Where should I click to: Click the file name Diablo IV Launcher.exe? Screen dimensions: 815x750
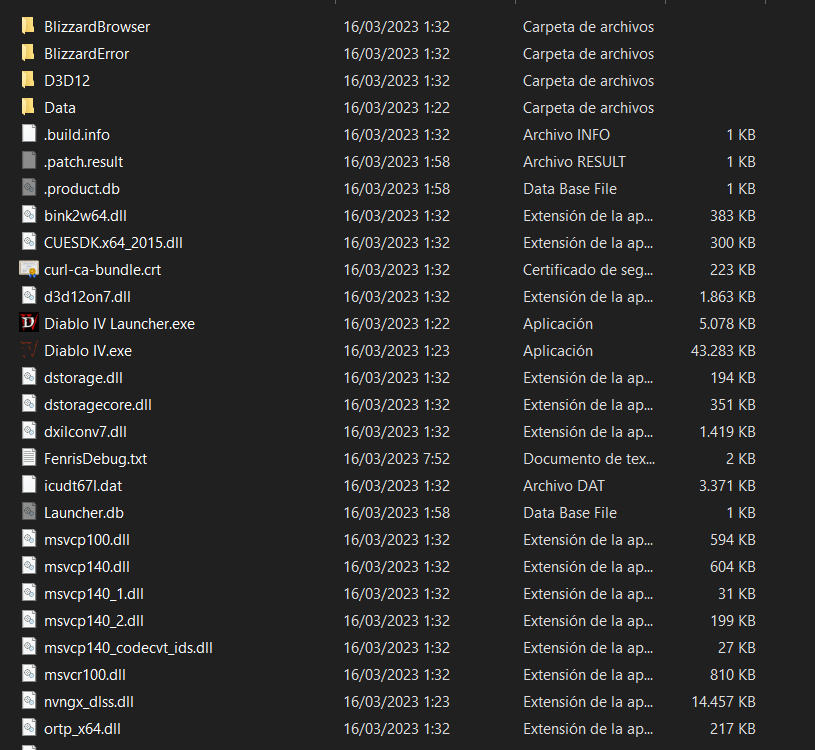click(120, 324)
